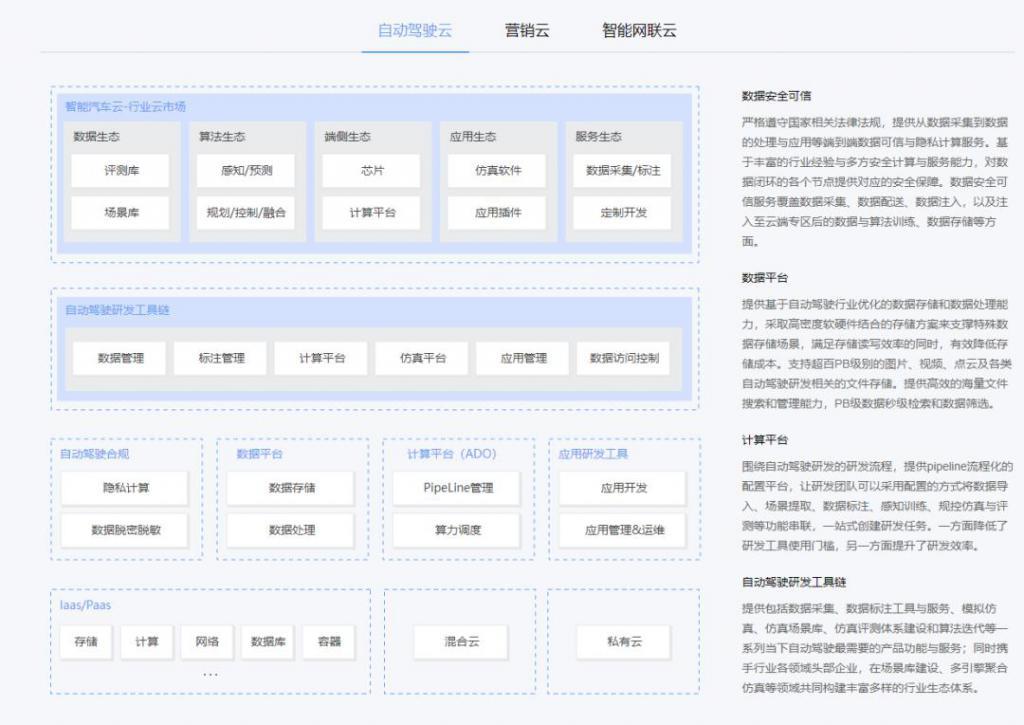This screenshot has height=725, width=1024.
Task: Click the ellipsis below the Iaas/Paas items
Action: point(210,673)
